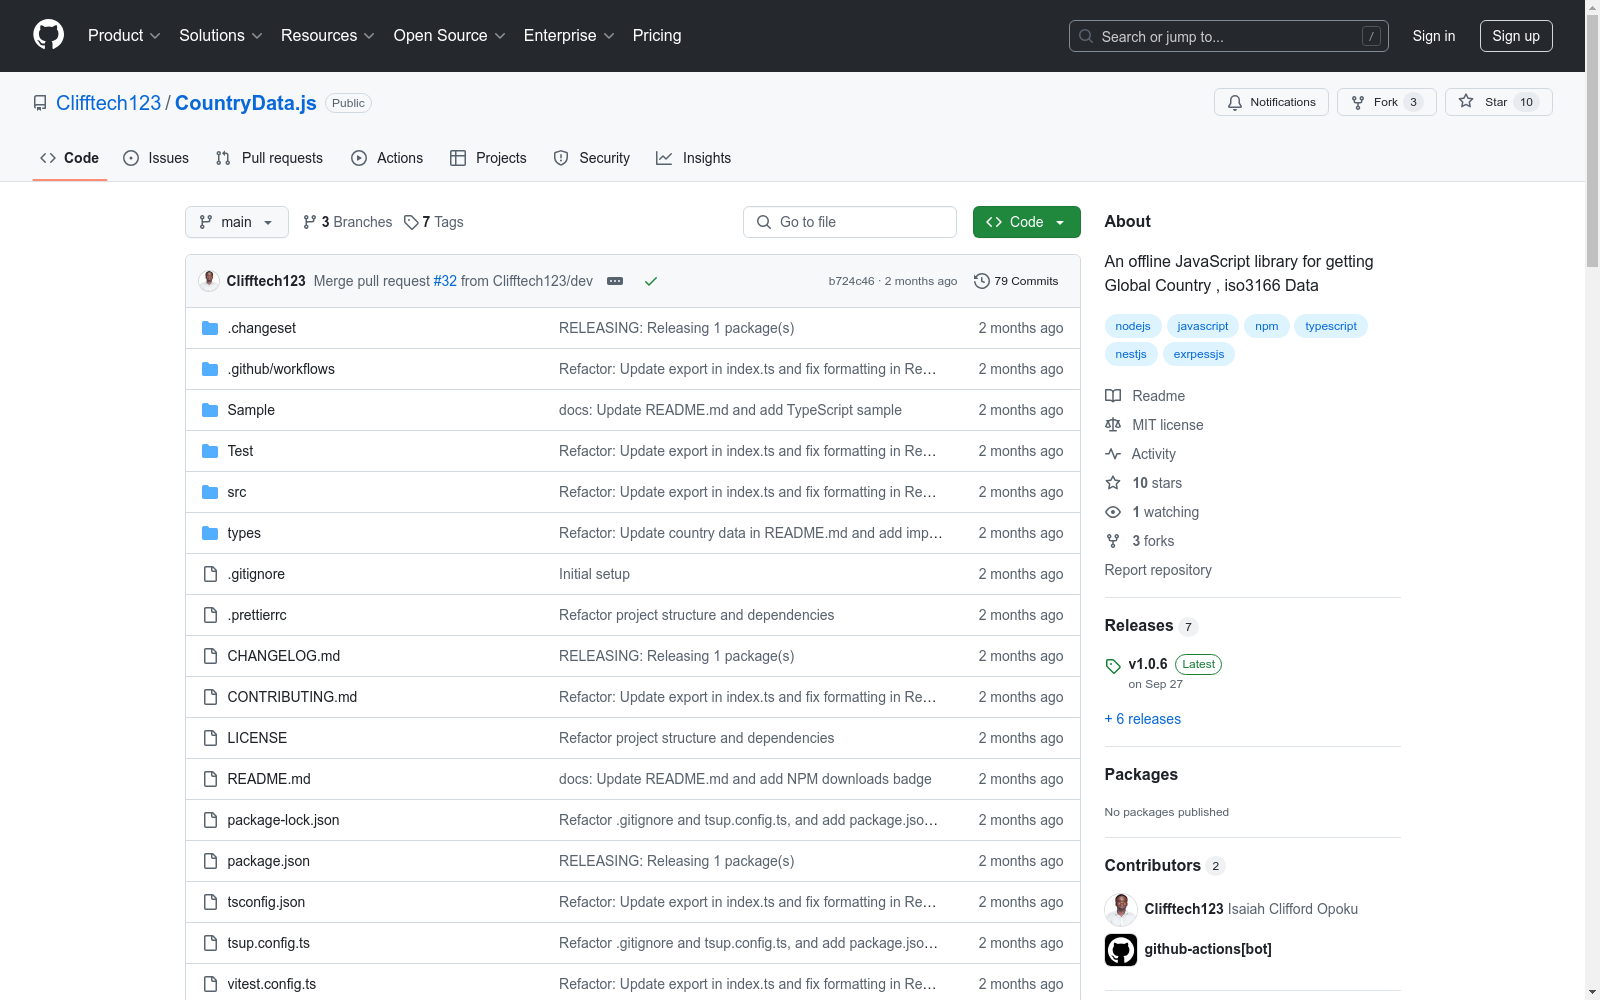Click the GitHub logo icon
Image resolution: width=1600 pixels, height=1000 pixels.
coord(48,35)
